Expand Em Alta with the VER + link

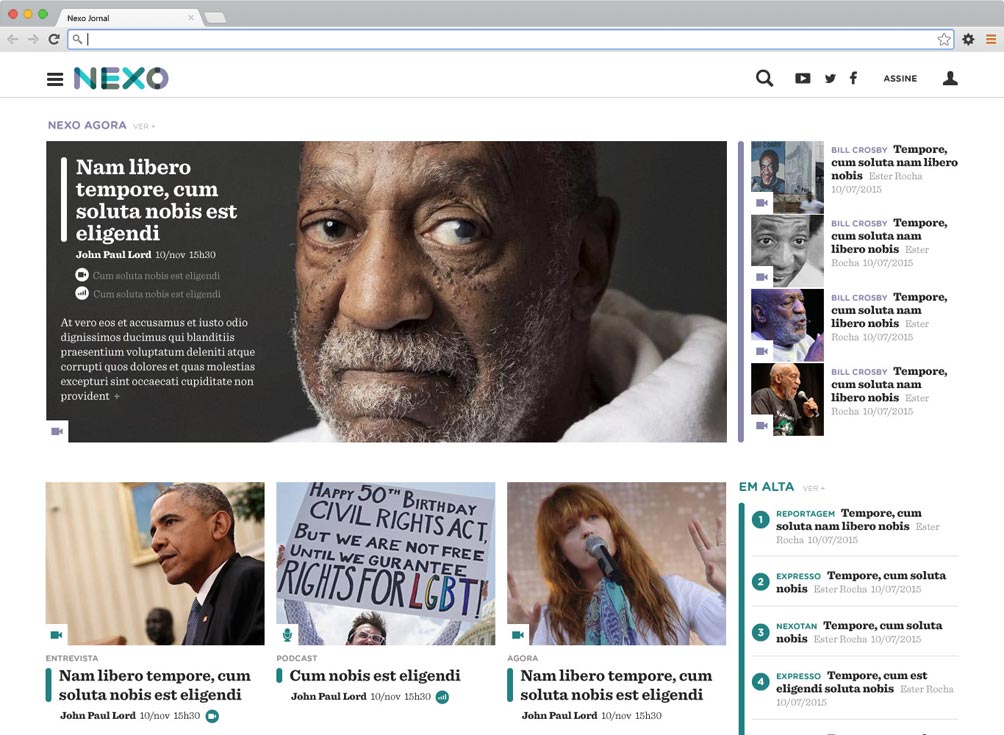point(813,489)
